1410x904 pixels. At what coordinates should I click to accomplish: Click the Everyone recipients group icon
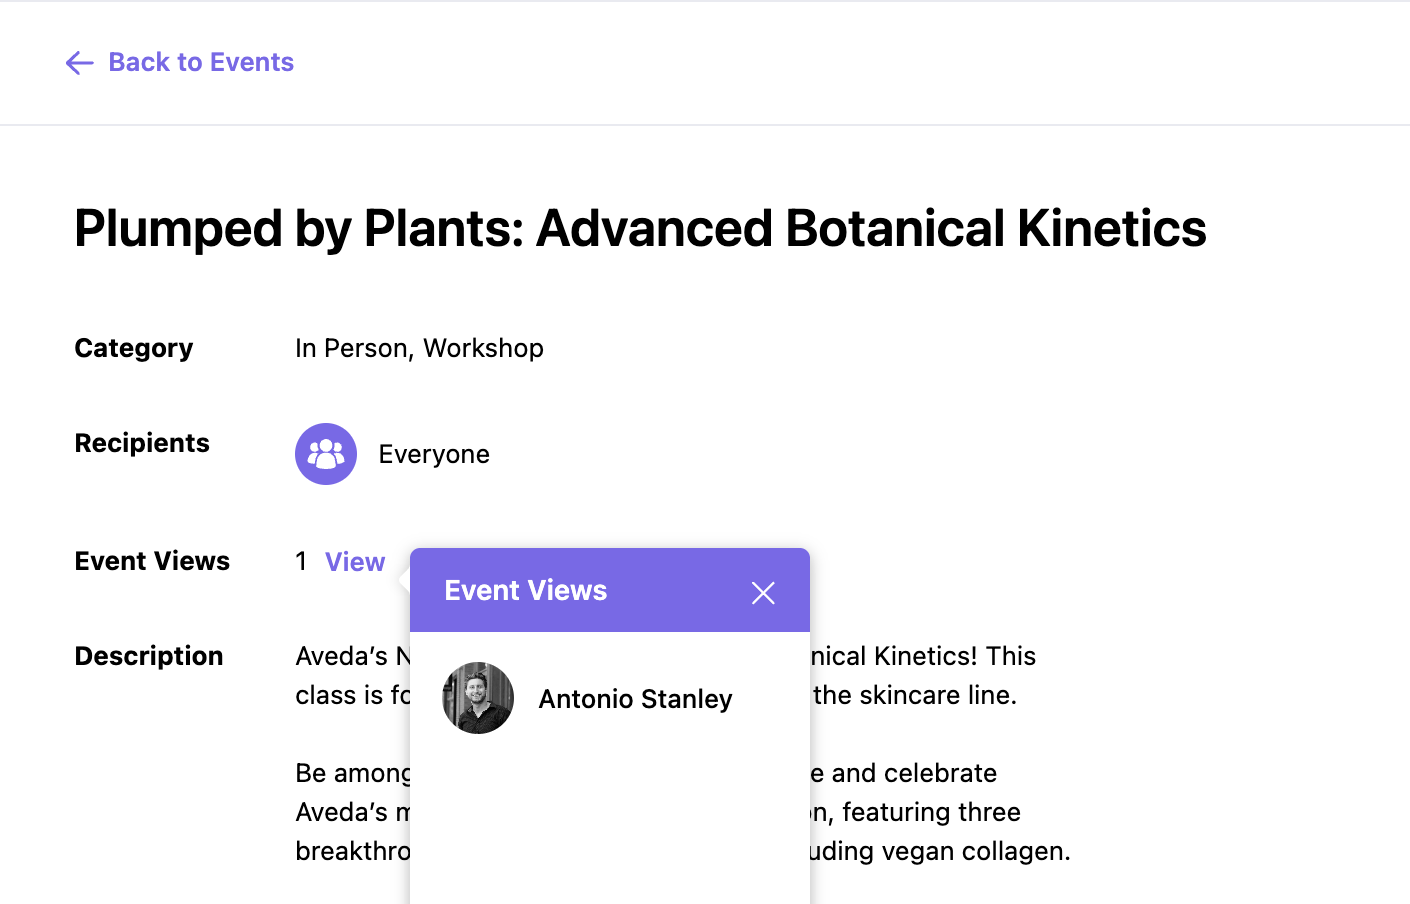[x=326, y=454]
